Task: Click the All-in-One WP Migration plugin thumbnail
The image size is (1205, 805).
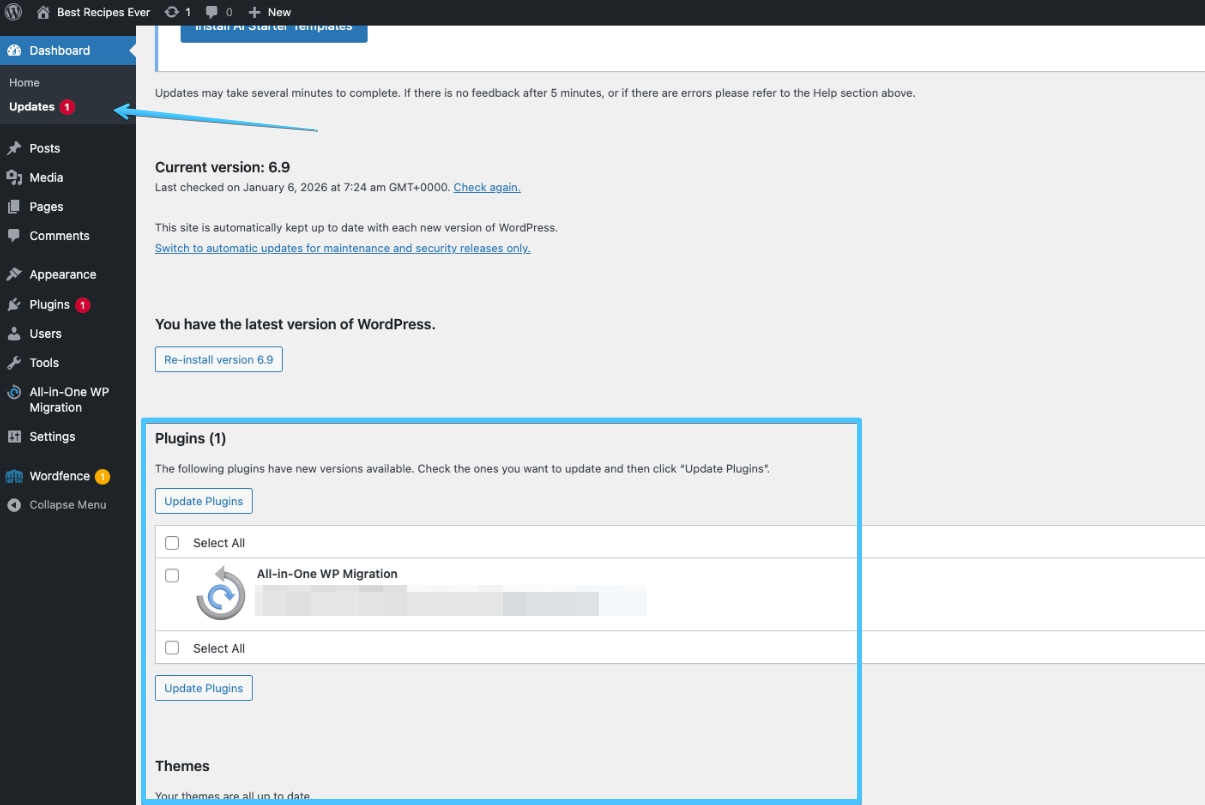Action: click(x=220, y=594)
